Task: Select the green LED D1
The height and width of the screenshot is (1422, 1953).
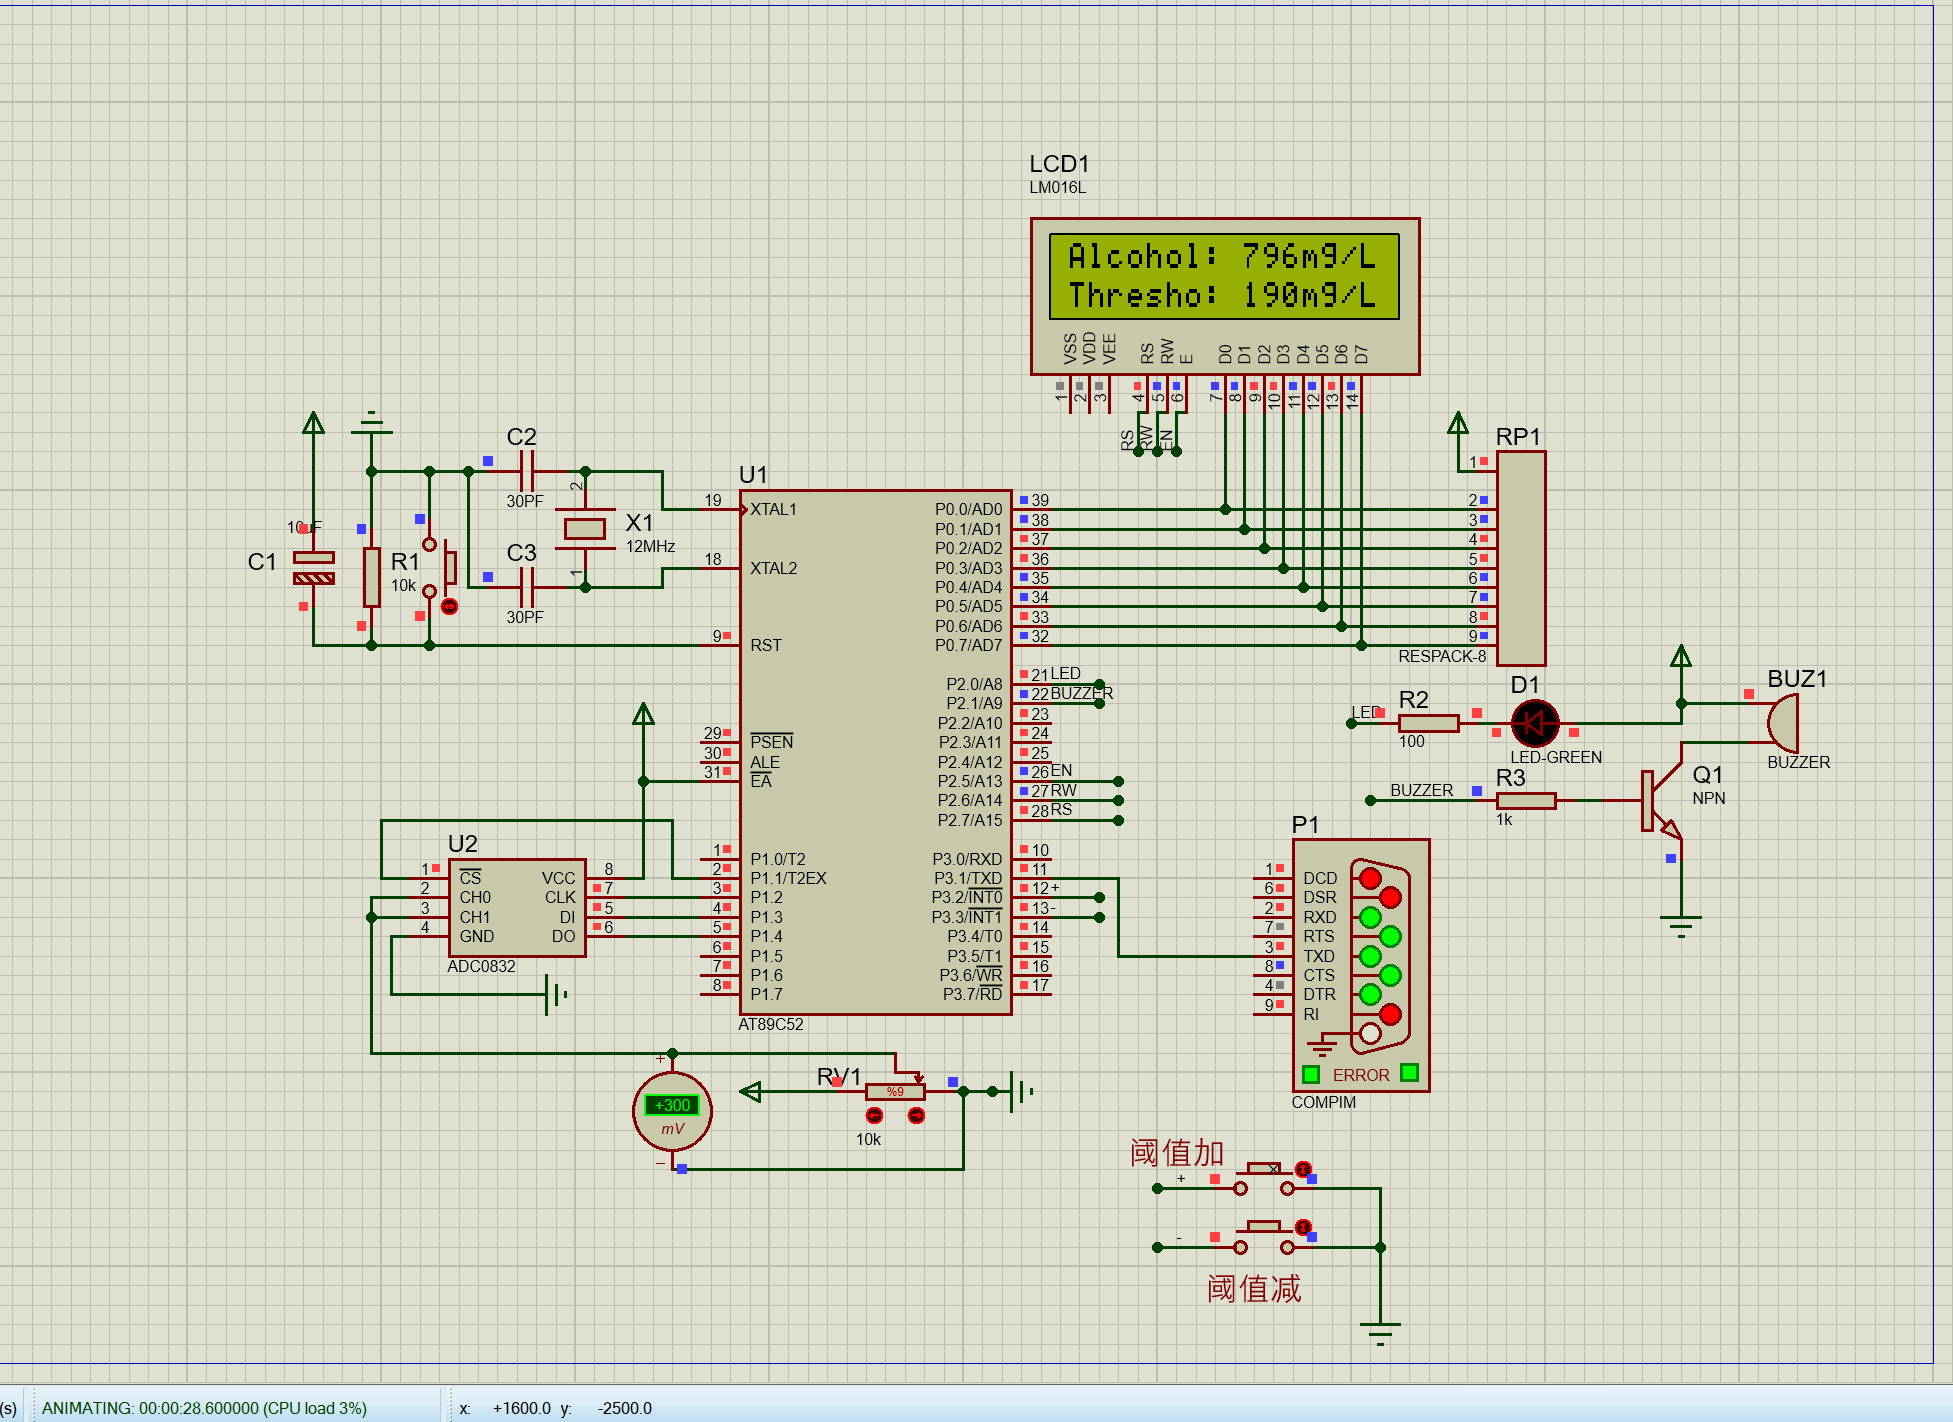Action: pos(1534,723)
